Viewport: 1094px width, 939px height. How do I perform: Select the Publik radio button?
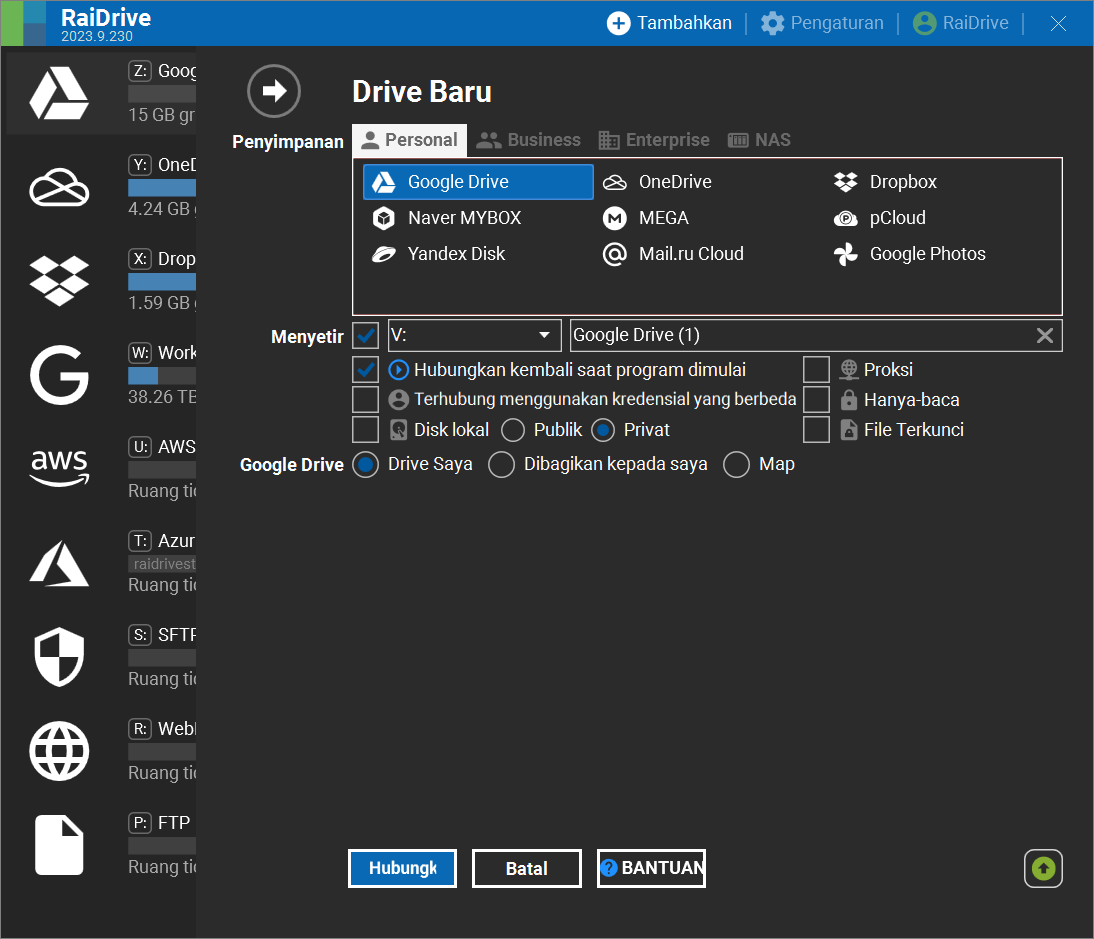(513, 430)
